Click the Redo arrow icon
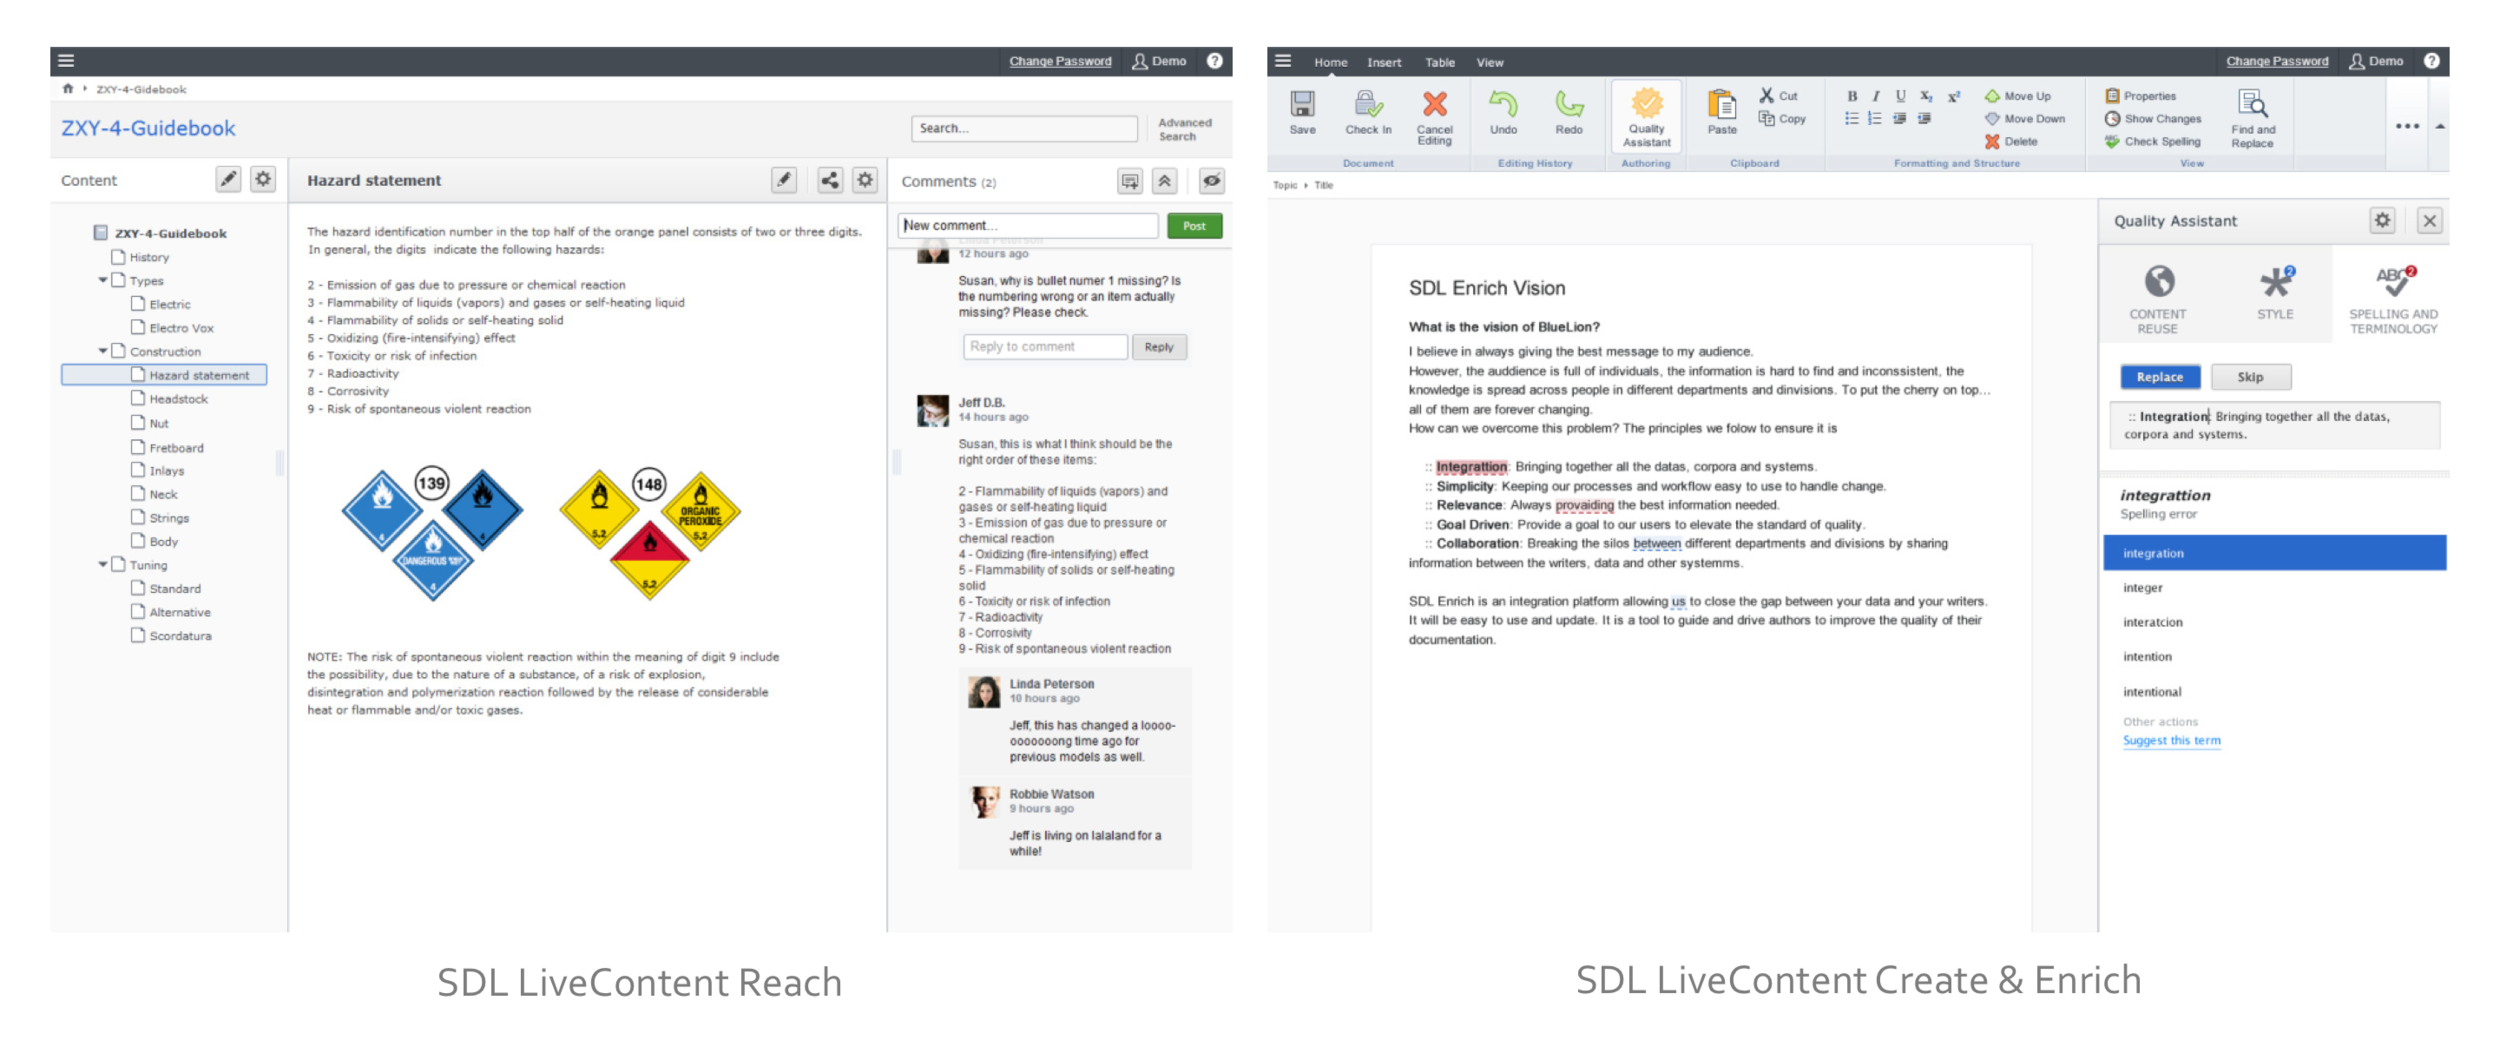 click(x=1569, y=104)
